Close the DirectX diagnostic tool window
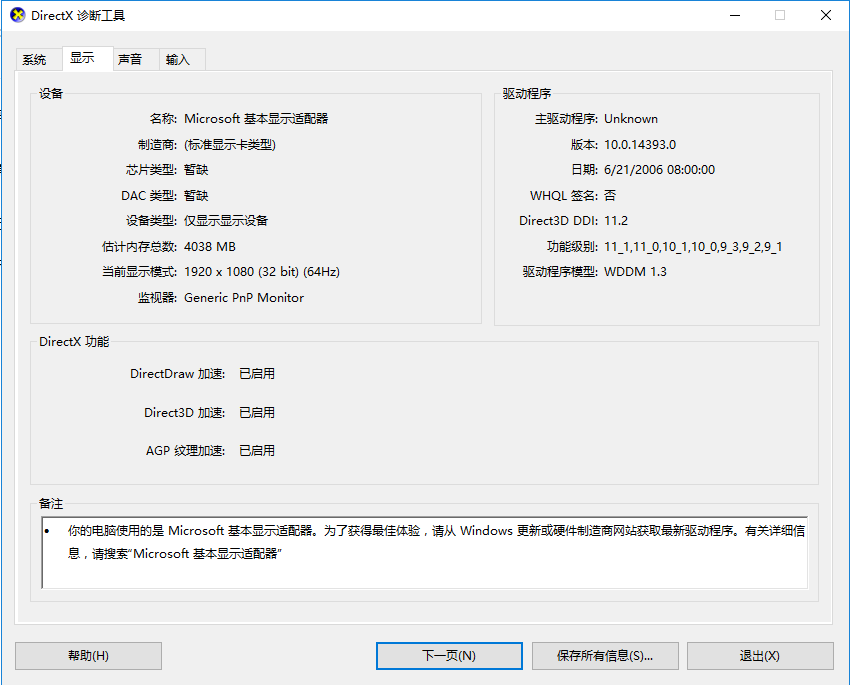The height and width of the screenshot is (685, 851). [x=825, y=15]
